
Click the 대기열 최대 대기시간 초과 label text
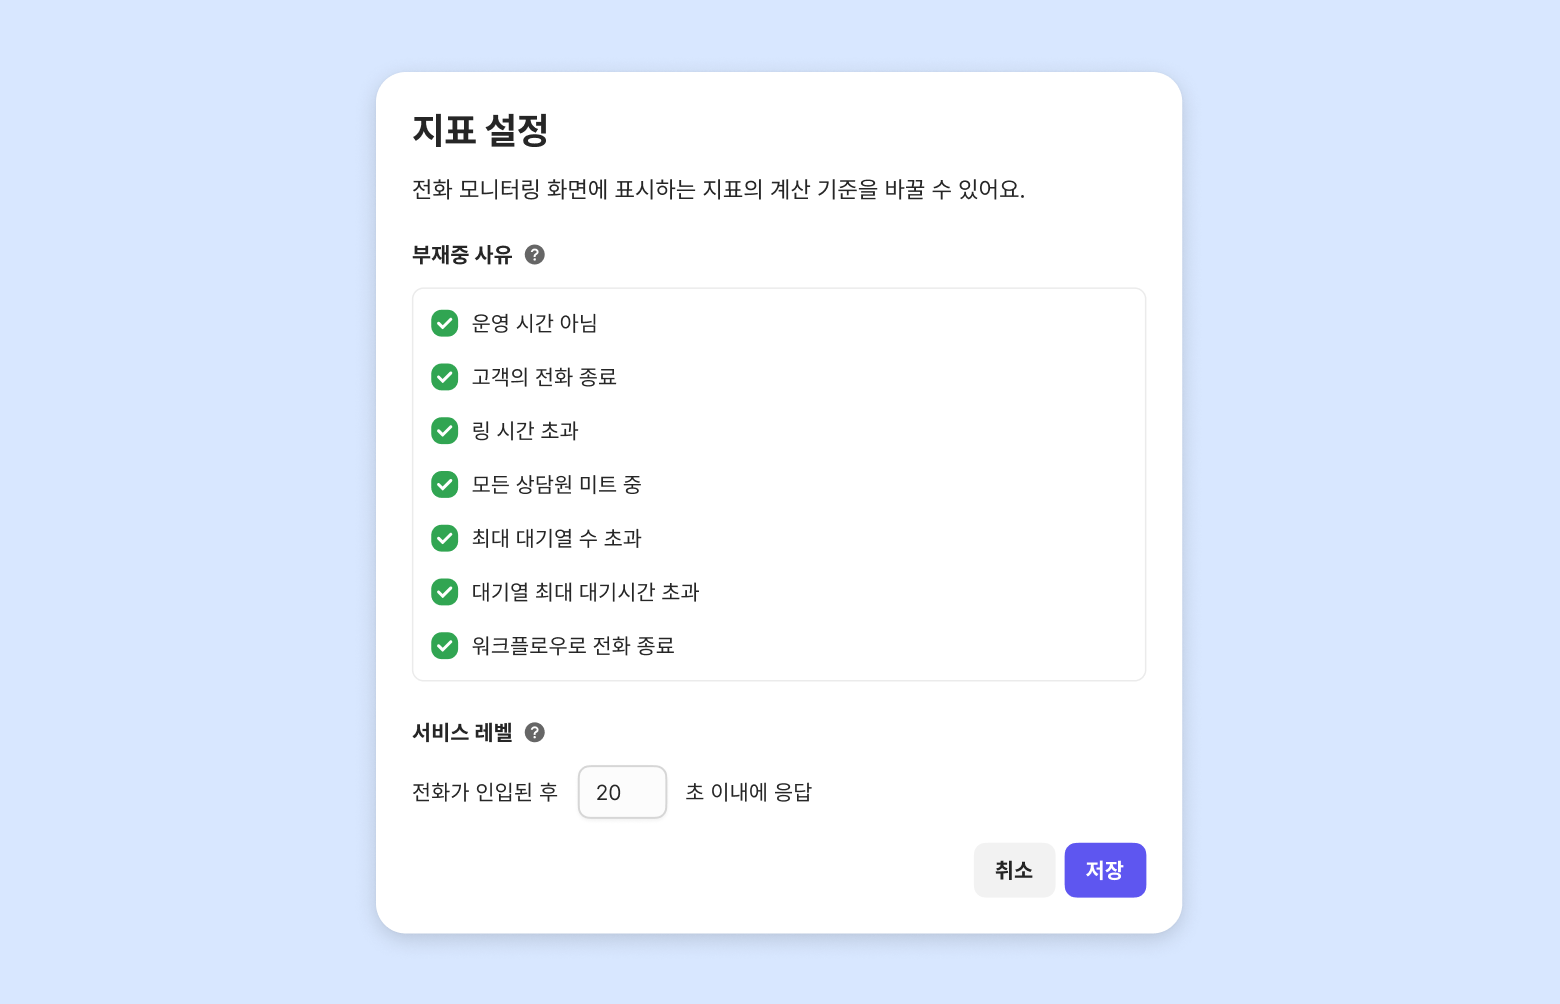(x=585, y=592)
